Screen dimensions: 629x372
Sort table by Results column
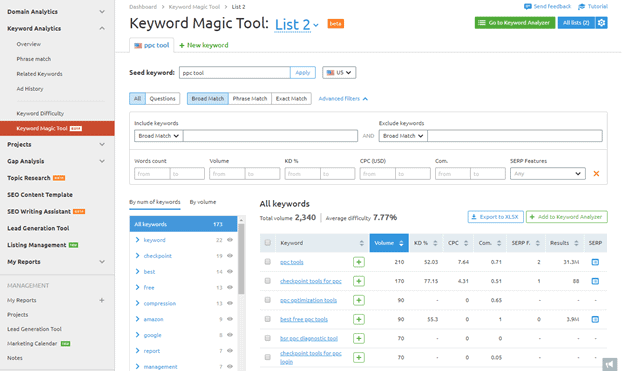click(x=576, y=243)
